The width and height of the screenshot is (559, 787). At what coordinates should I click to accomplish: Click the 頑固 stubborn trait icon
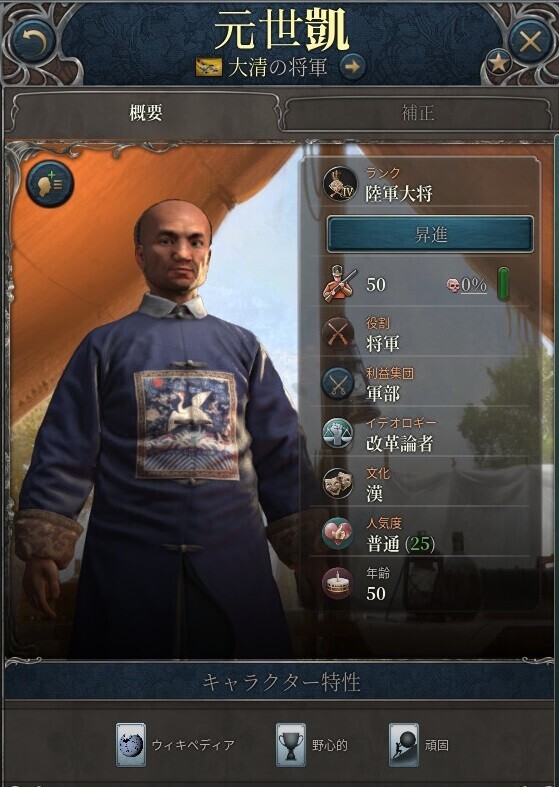(404, 745)
